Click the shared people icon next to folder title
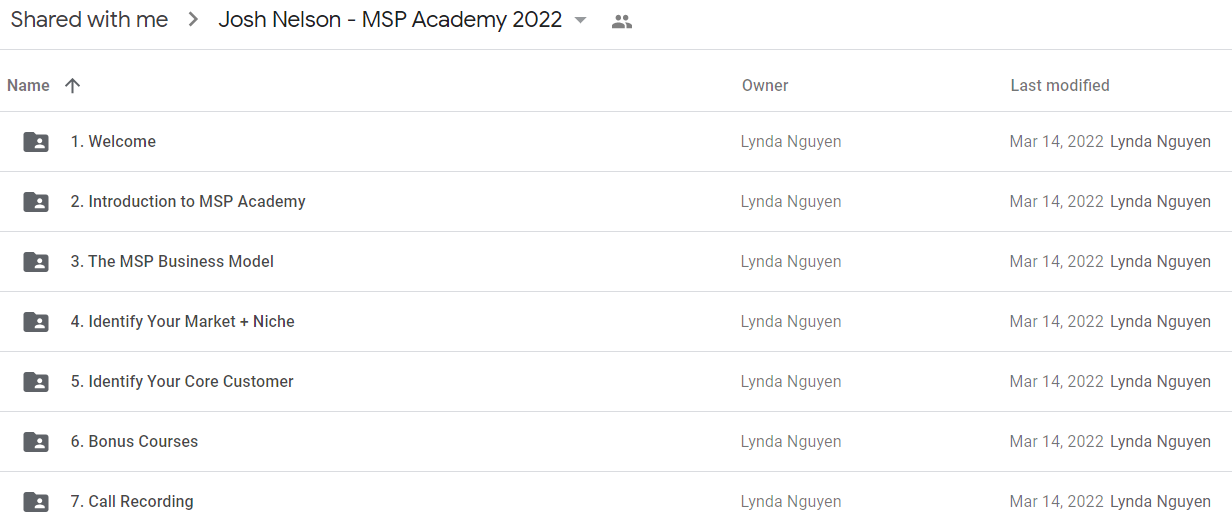This screenshot has height=522, width=1232. coord(622,21)
